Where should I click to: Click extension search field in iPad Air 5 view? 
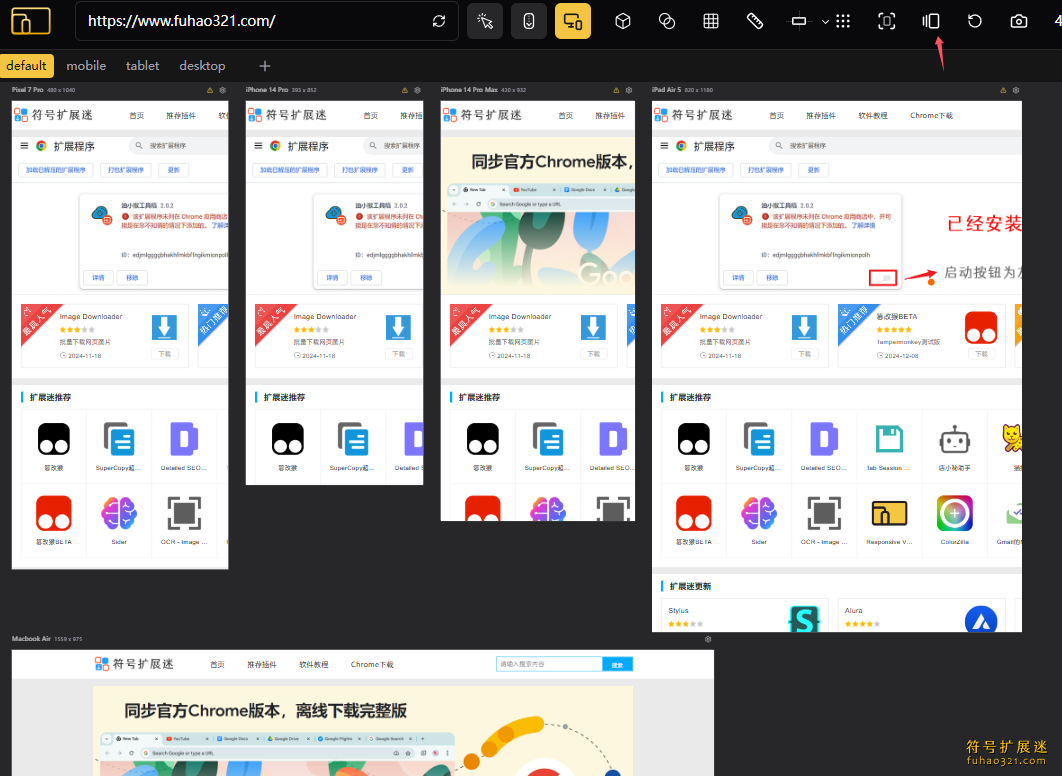pos(894,146)
